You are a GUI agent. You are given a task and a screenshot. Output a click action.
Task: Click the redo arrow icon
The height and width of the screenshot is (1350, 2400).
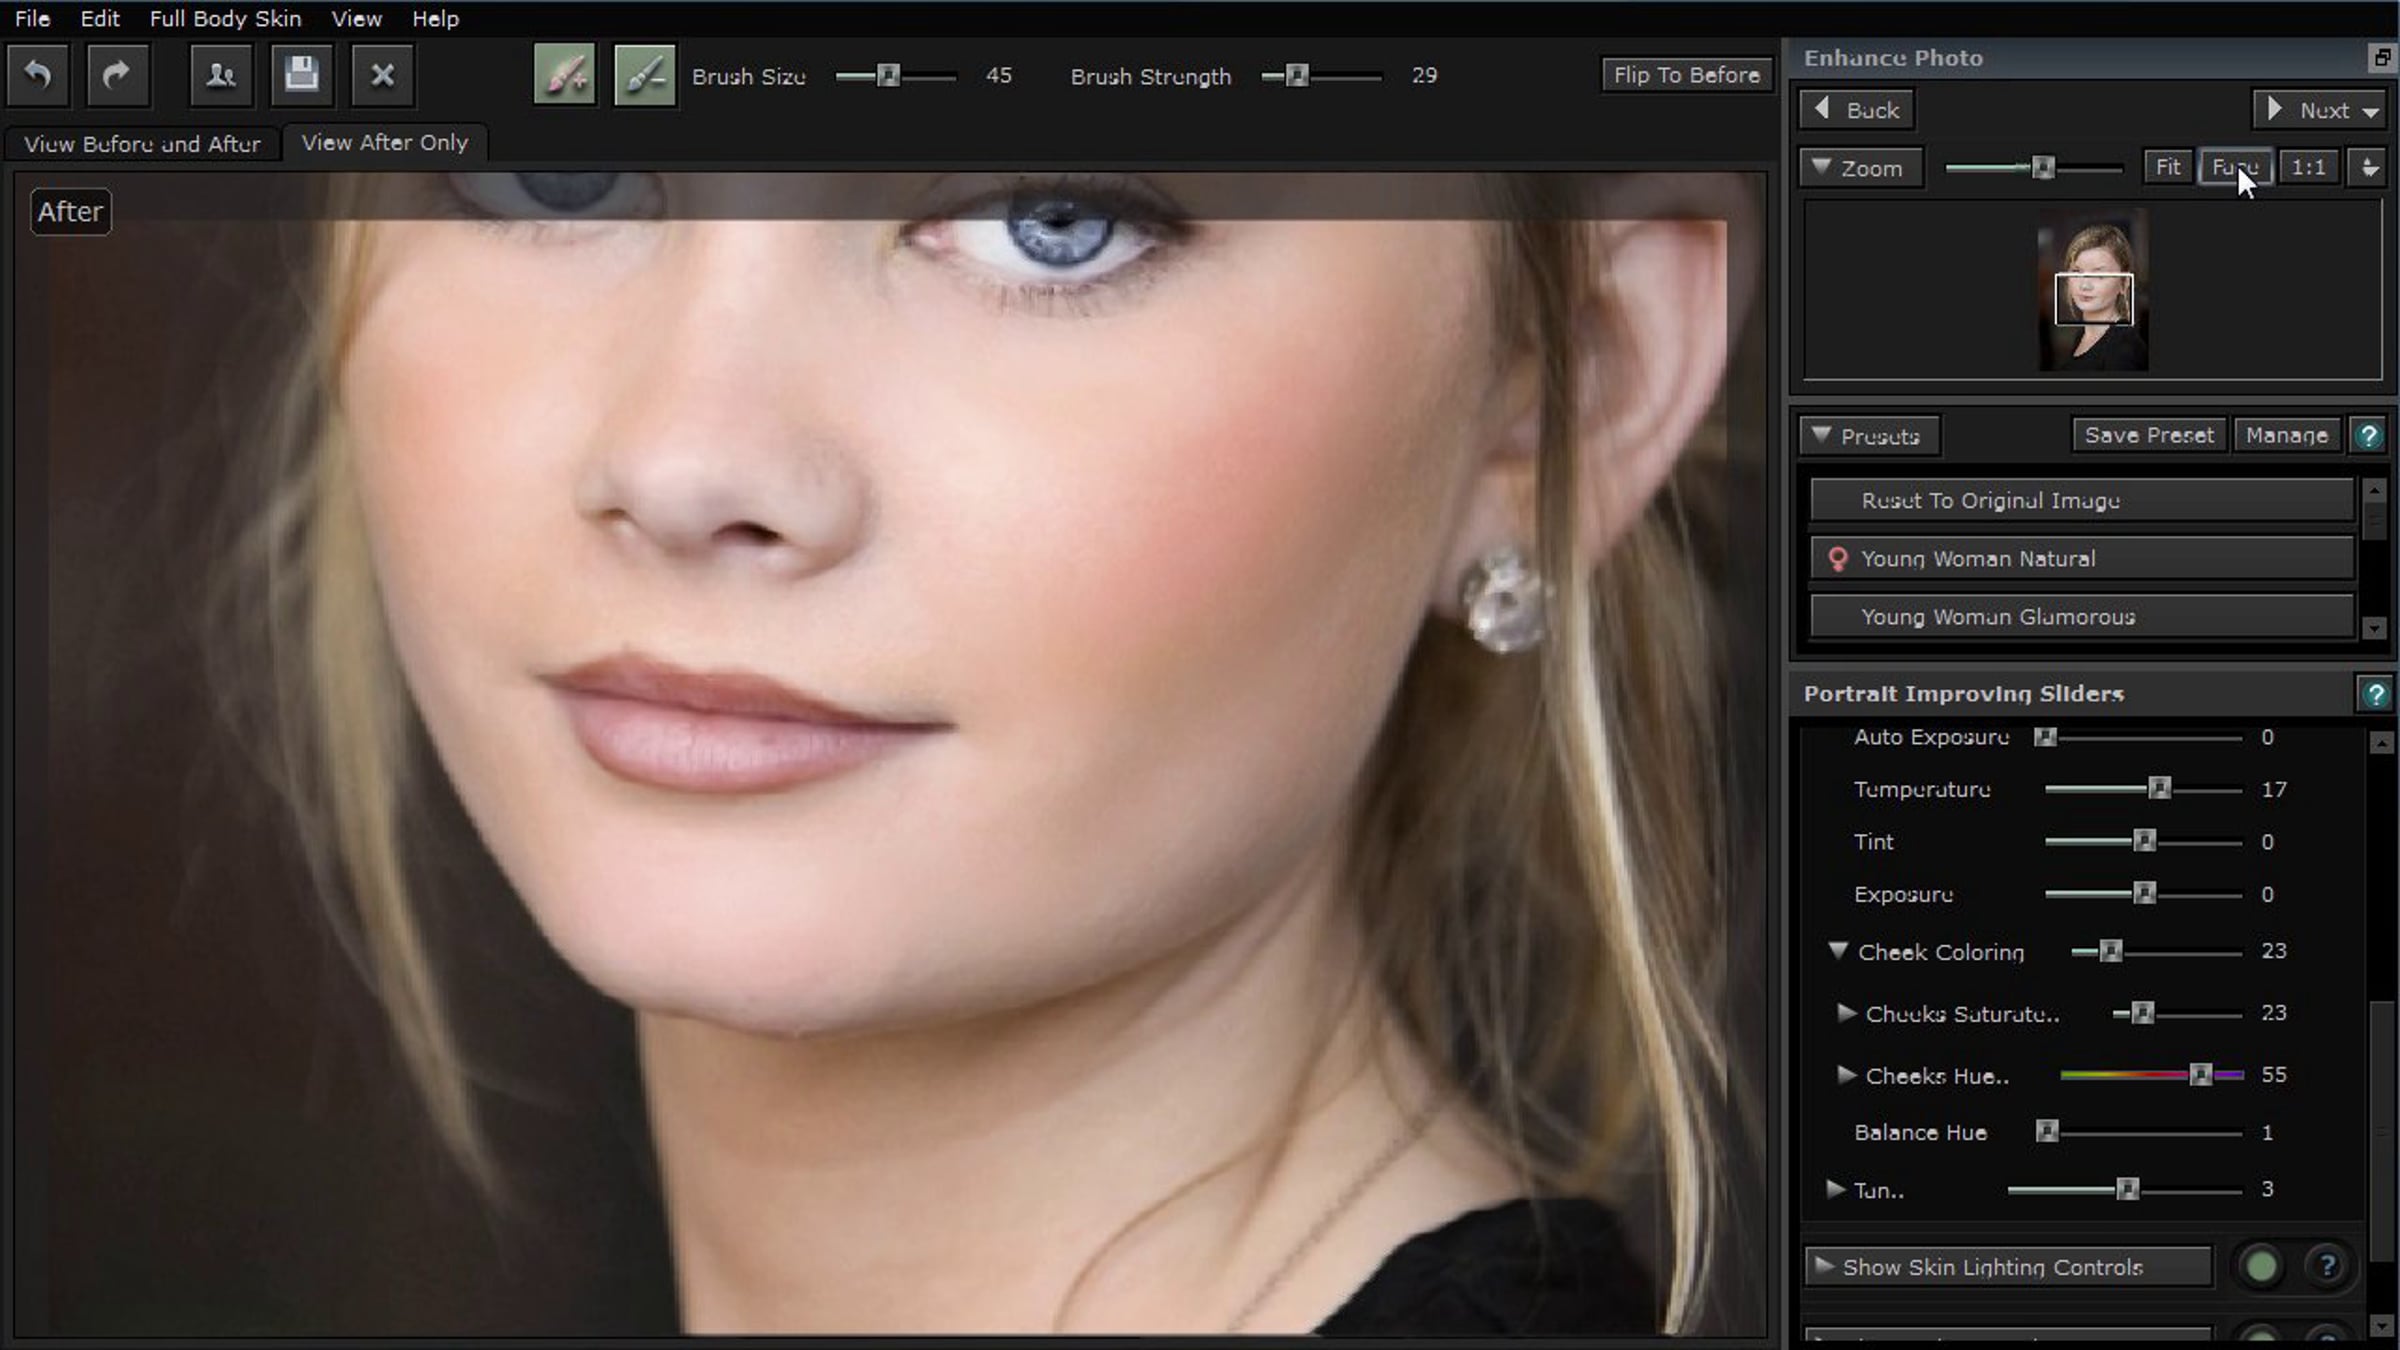117,75
